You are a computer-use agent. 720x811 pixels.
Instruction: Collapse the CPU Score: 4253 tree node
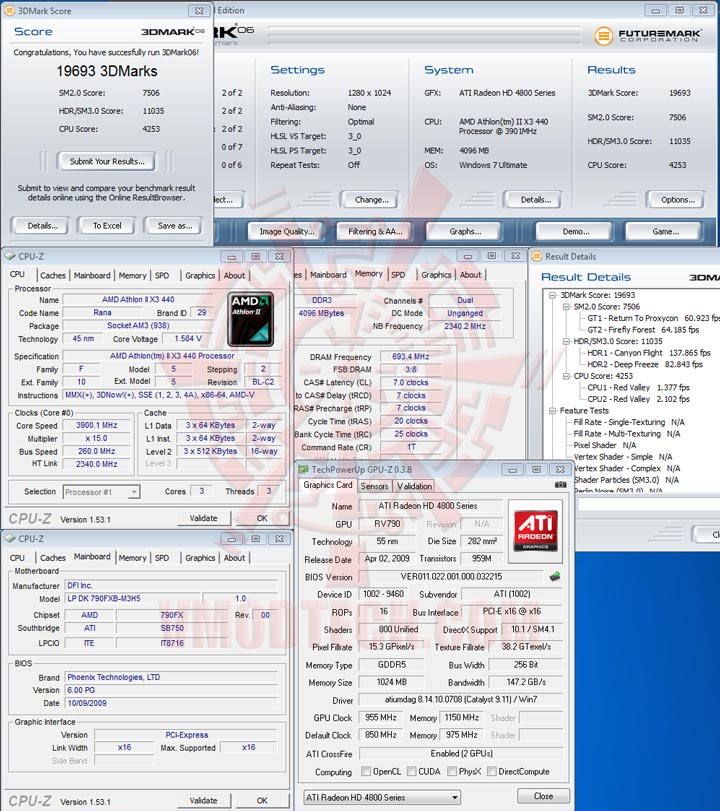click(x=566, y=376)
